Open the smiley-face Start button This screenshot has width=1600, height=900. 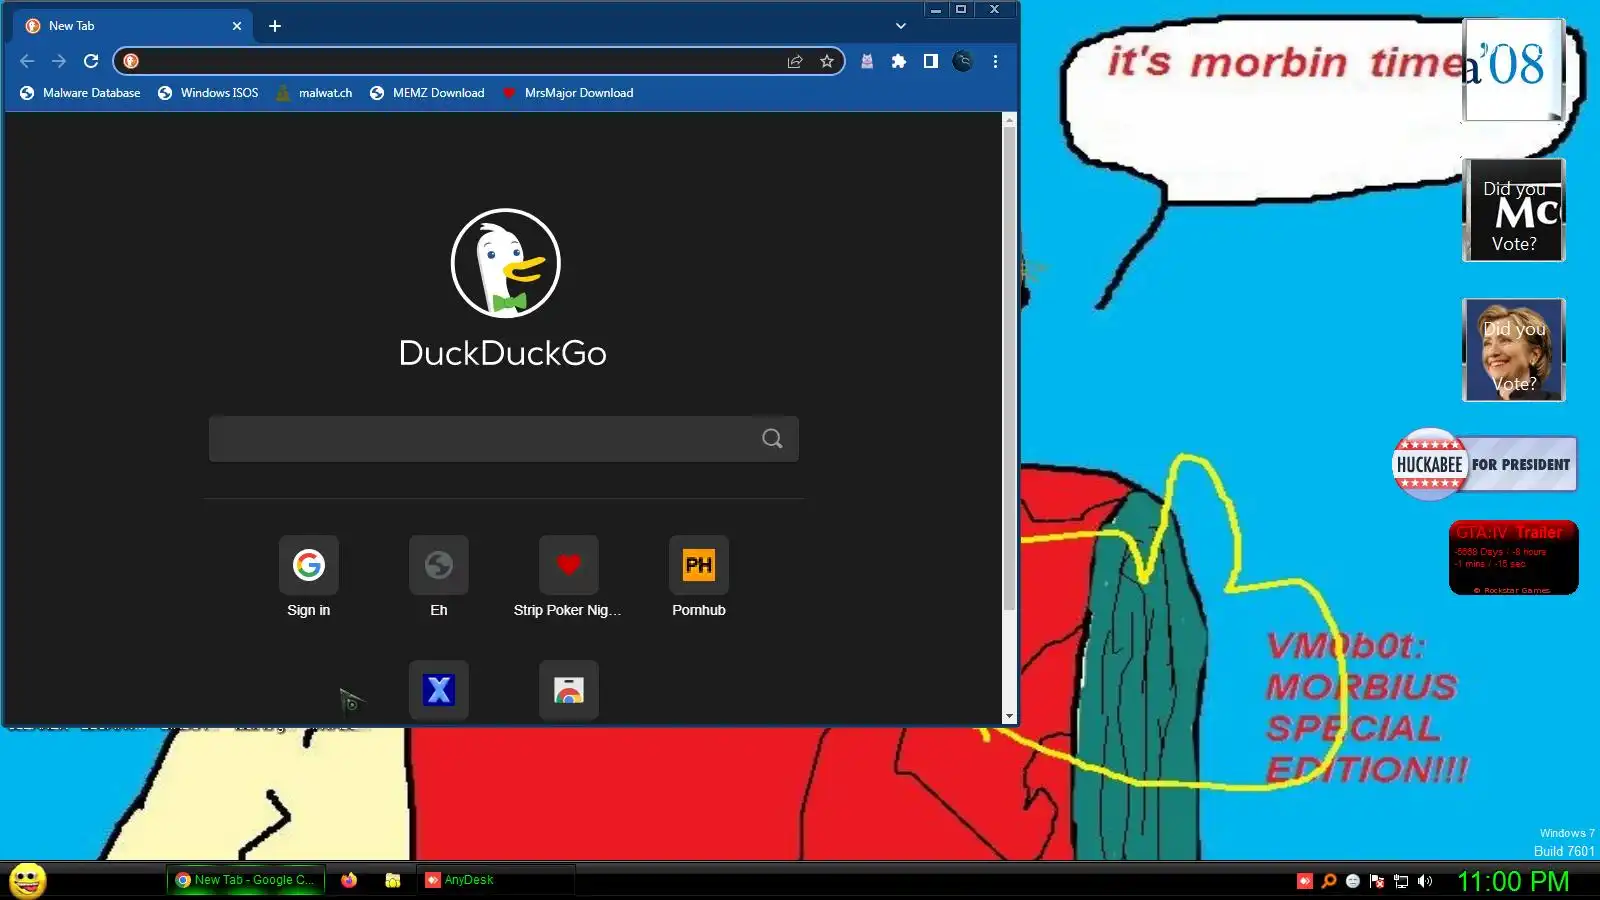click(x=28, y=881)
